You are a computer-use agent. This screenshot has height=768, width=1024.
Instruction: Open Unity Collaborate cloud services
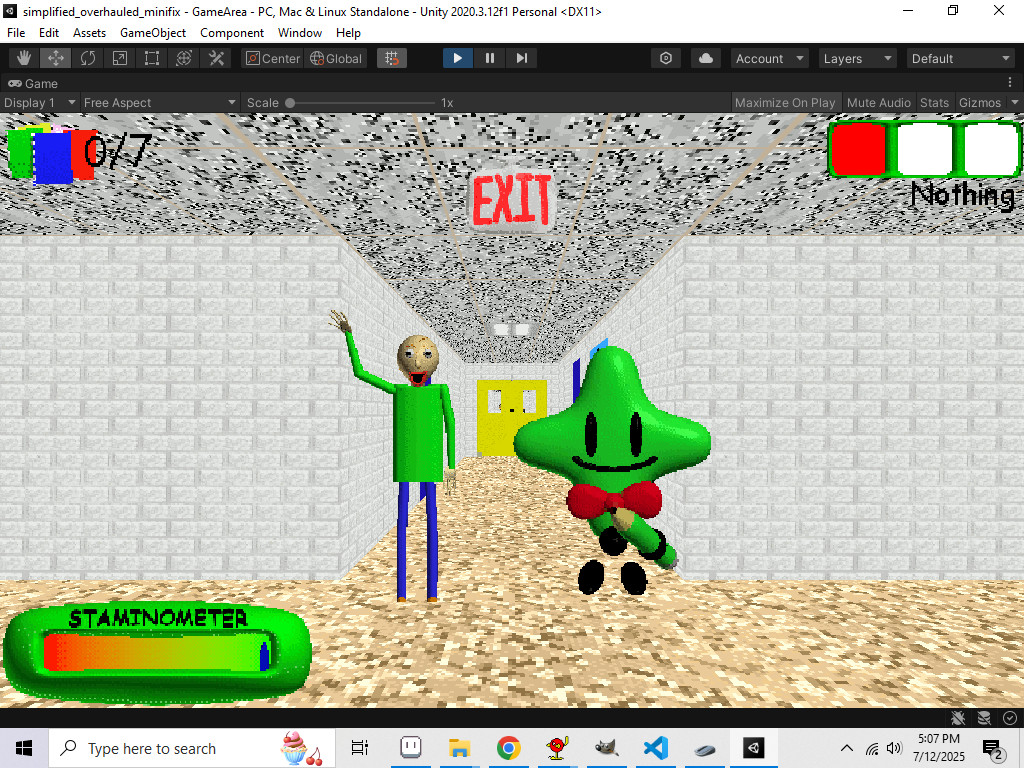point(706,58)
